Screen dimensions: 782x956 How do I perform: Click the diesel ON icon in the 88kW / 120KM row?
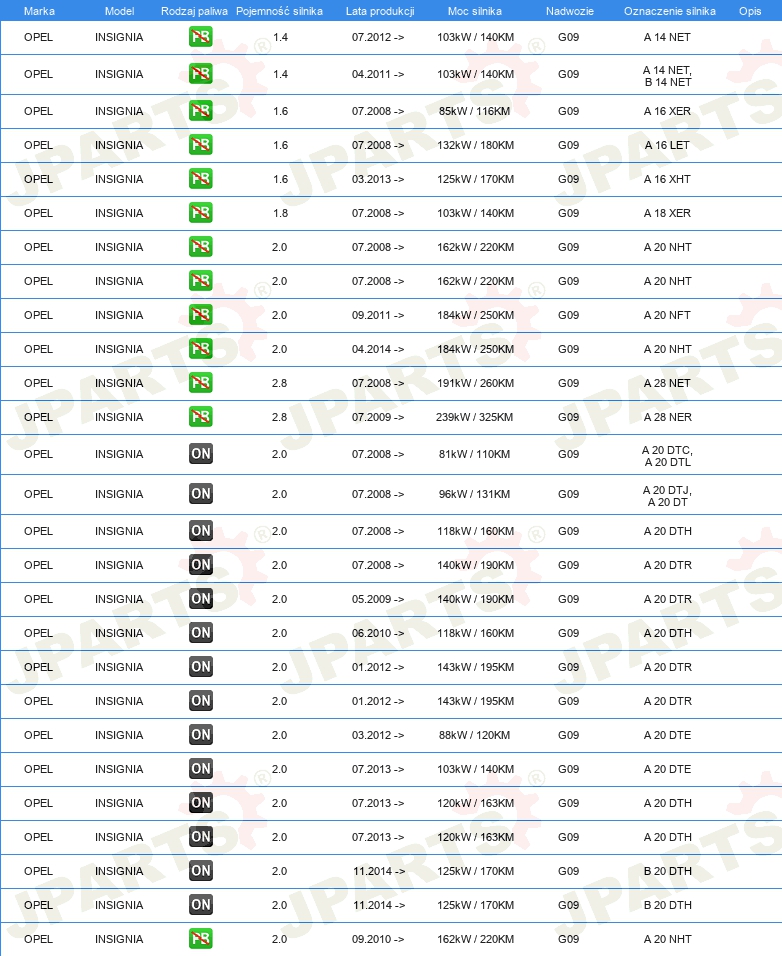pos(201,735)
